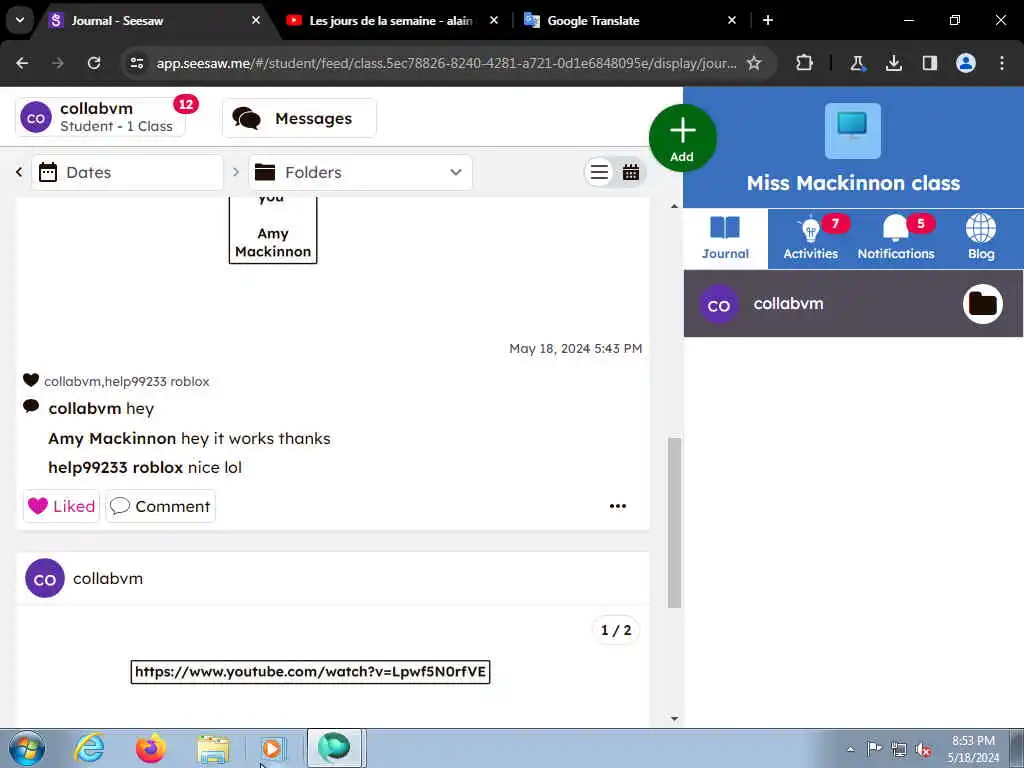Open the Dates calendar filter

click(127, 172)
